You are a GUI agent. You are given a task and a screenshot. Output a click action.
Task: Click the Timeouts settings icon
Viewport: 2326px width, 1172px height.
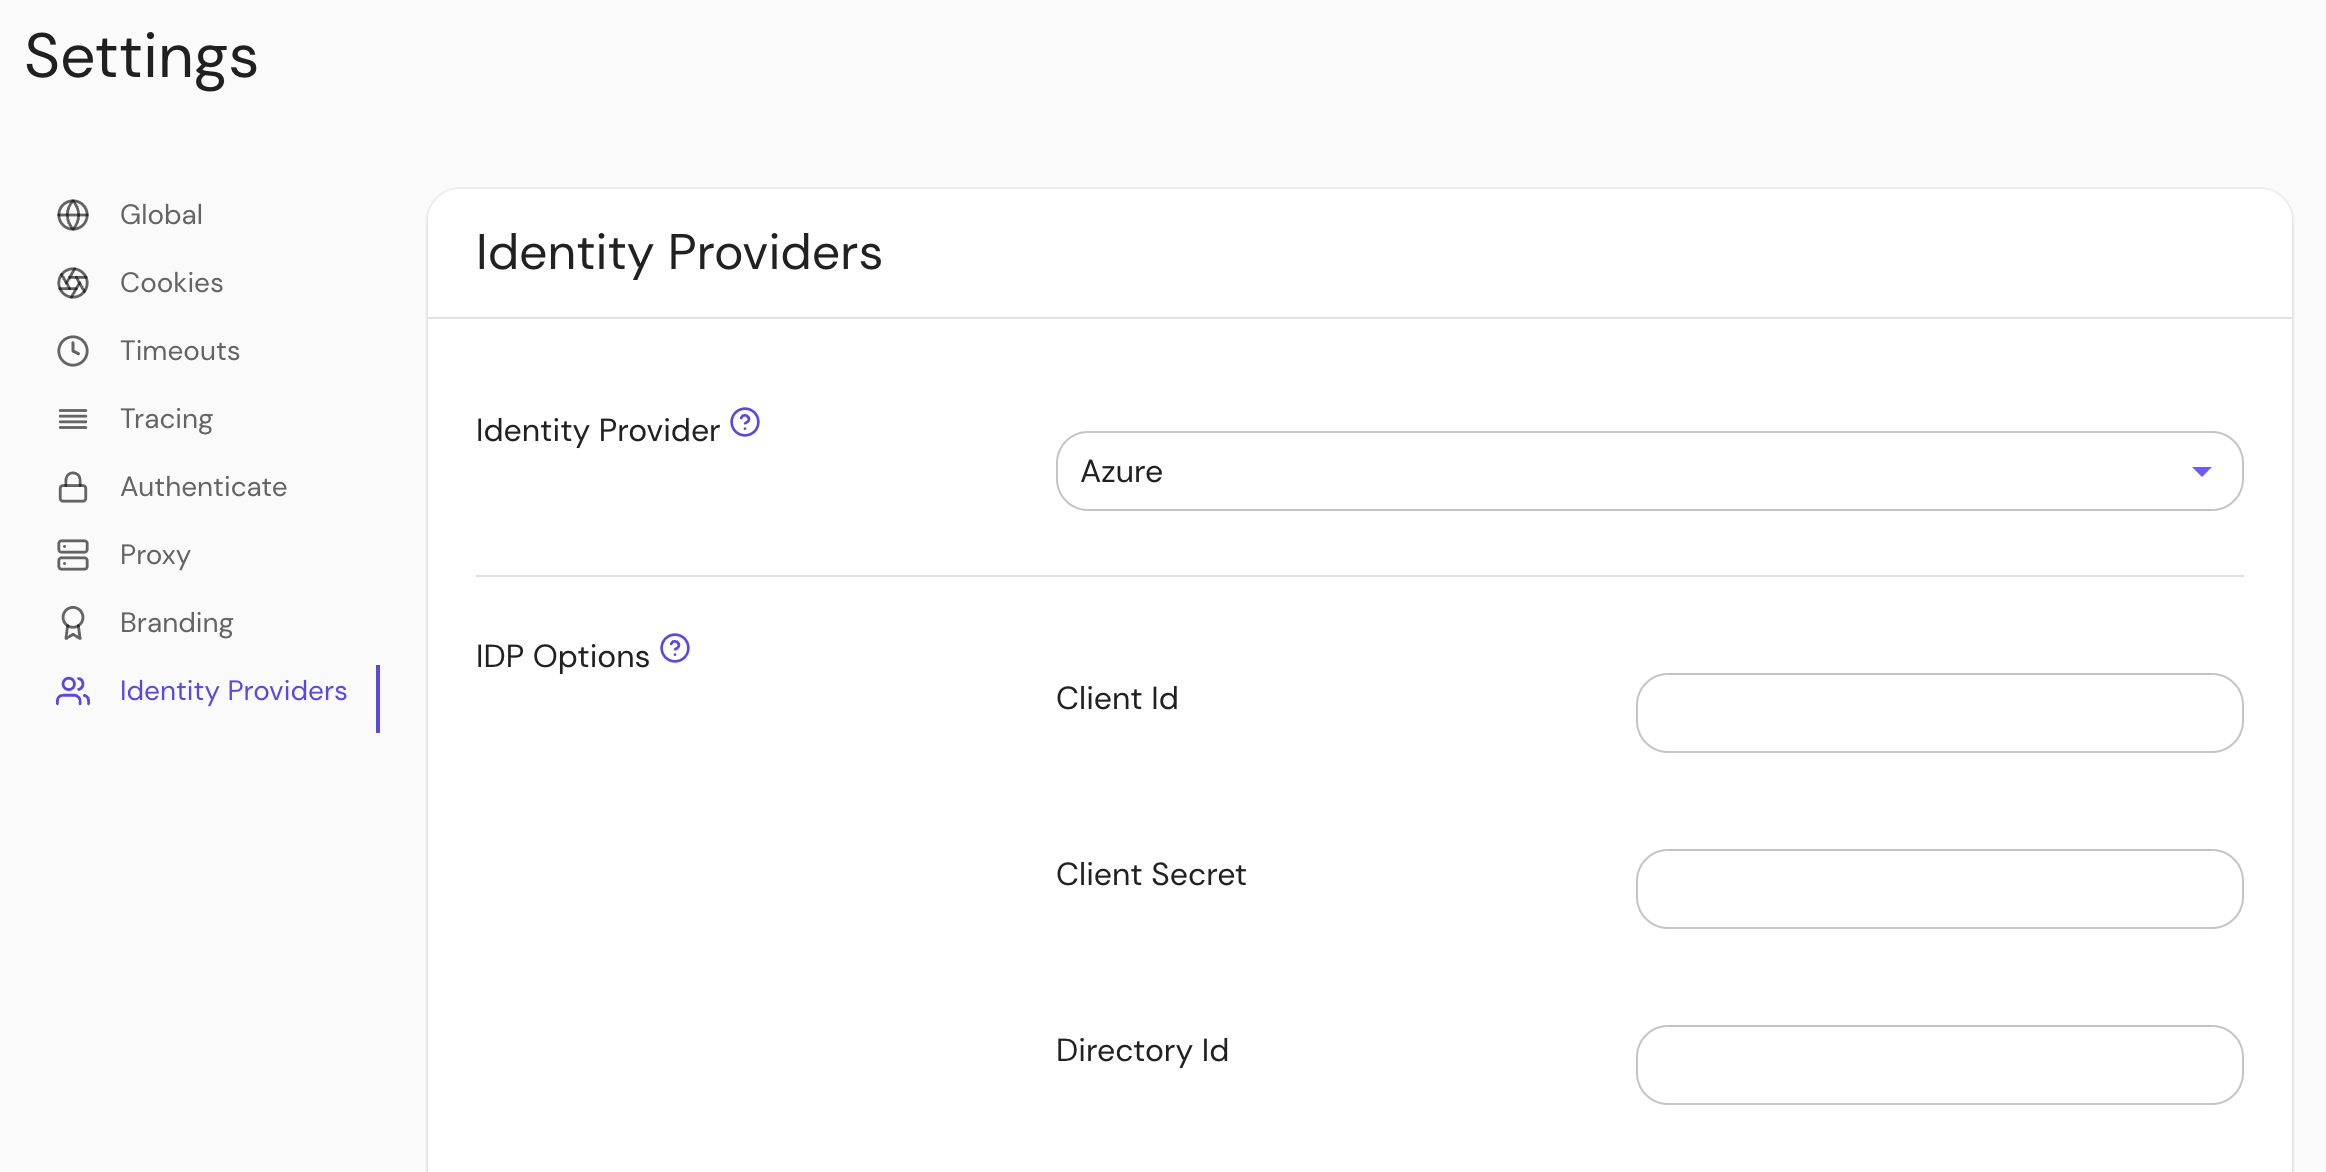(72, 350)
